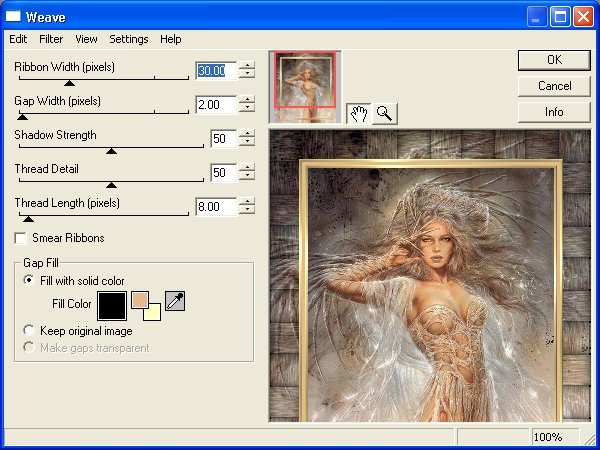This screenshot has height=450, width=600.
Task: Close the Weave window
Action: point(583,17)
